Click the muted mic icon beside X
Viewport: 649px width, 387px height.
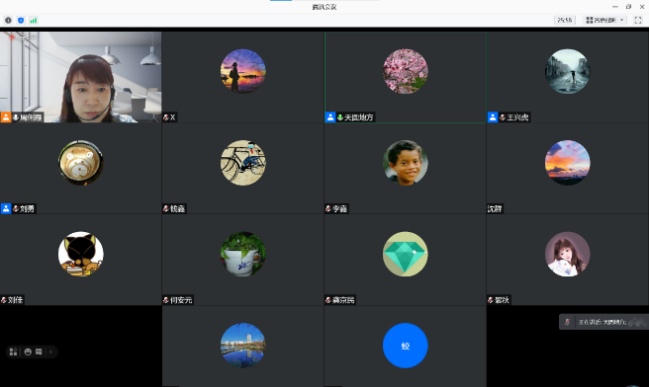166,117
